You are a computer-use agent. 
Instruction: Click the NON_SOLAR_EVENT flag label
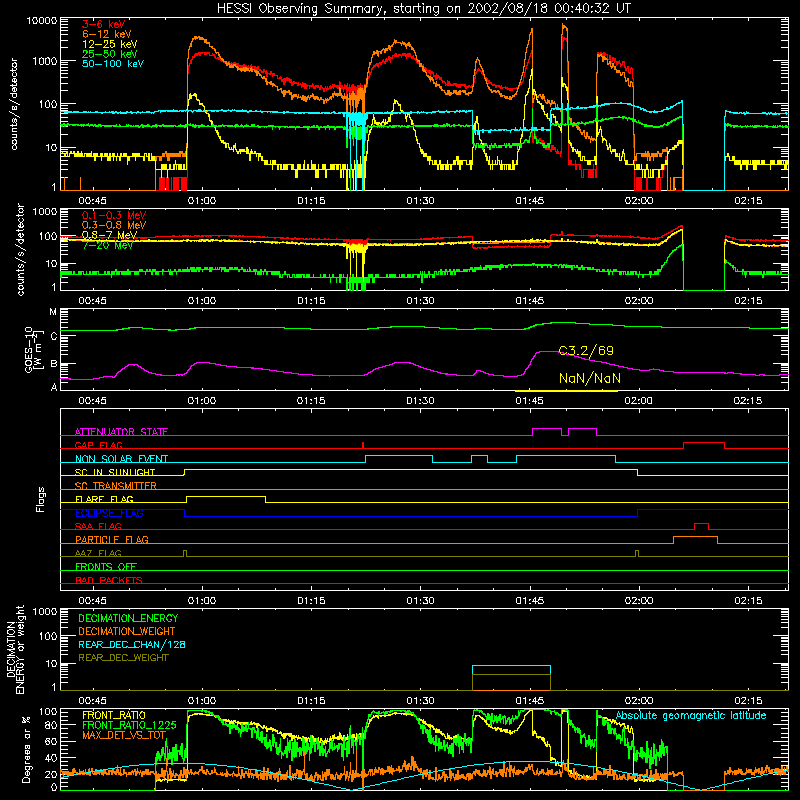(121, 459)
